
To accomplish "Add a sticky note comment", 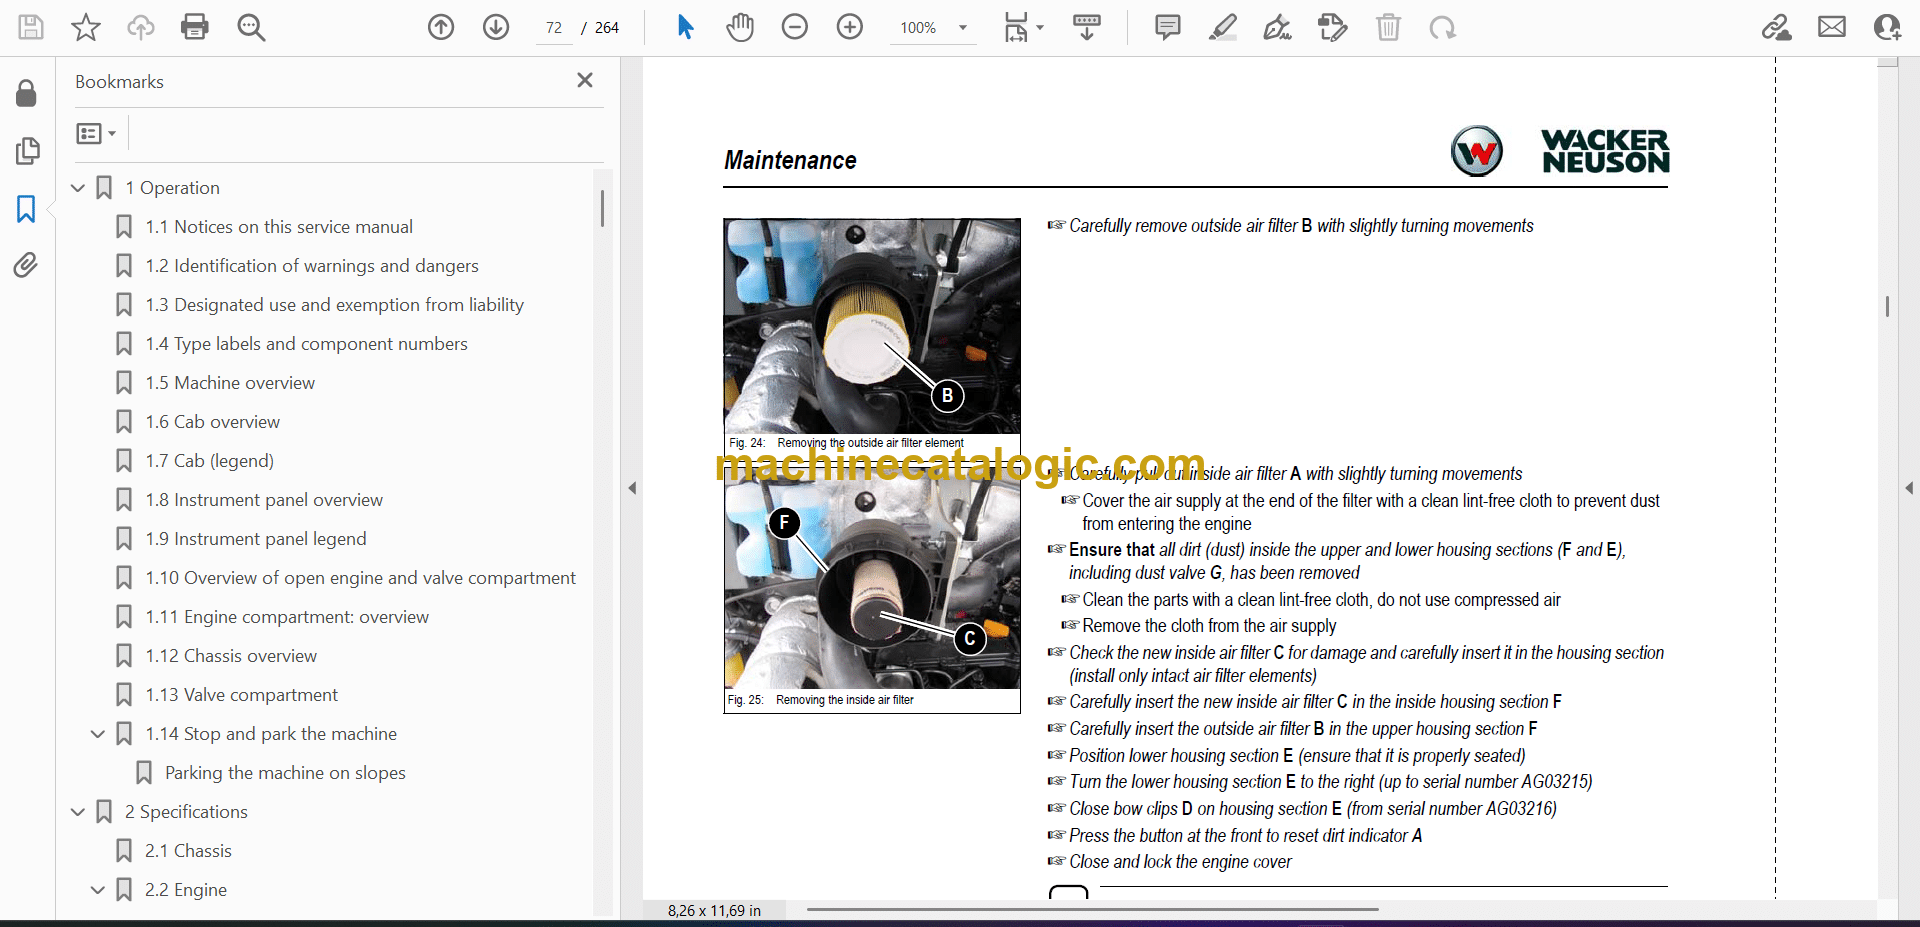I will coord(1167,27).
